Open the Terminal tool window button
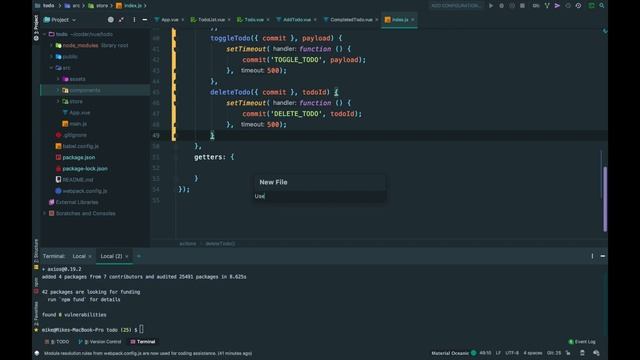640x360 pixels. [x=143, y=342]
